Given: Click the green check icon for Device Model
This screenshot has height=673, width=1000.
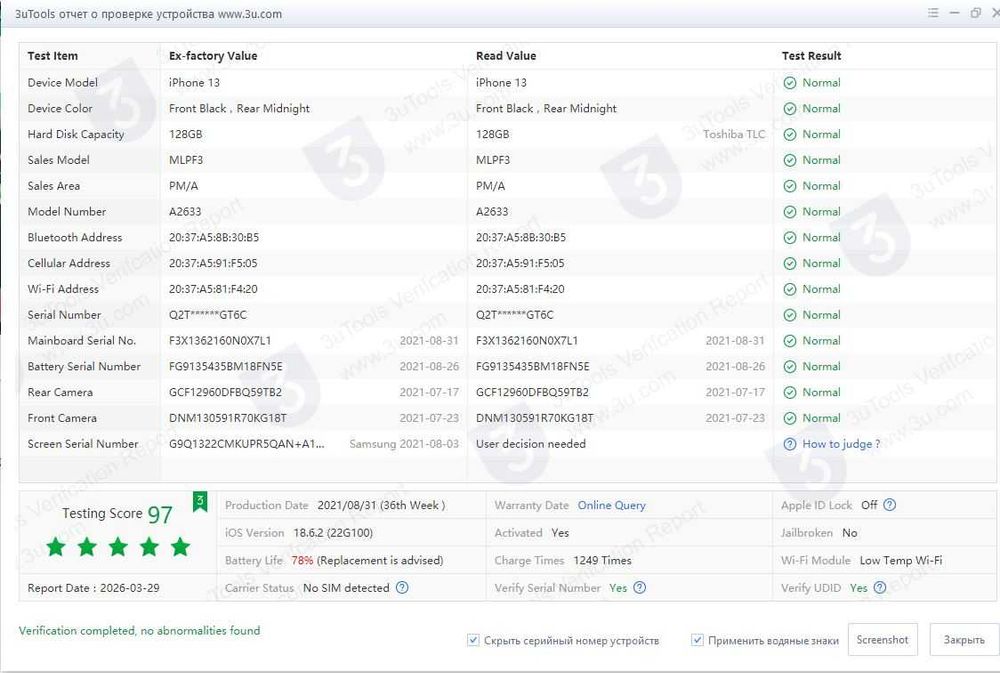Looking at the screenshot, I should coord(790,83).
